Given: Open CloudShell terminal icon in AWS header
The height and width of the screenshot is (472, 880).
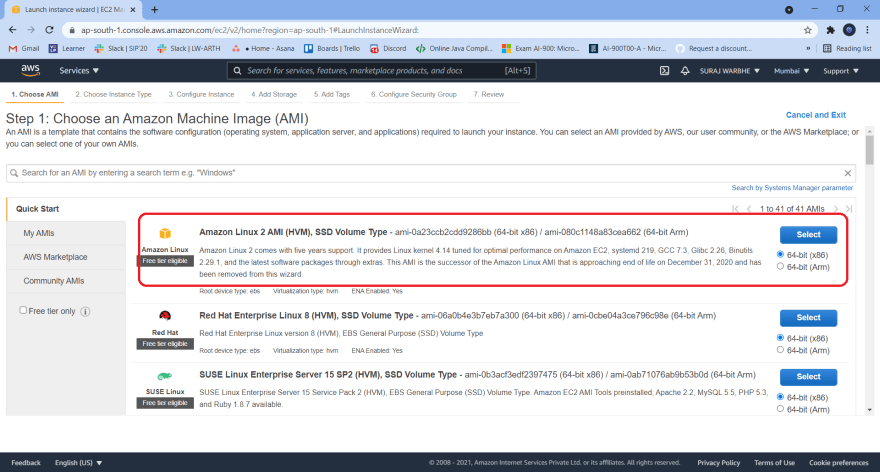Looking at the screenshot, I should (x=664, y=71).
